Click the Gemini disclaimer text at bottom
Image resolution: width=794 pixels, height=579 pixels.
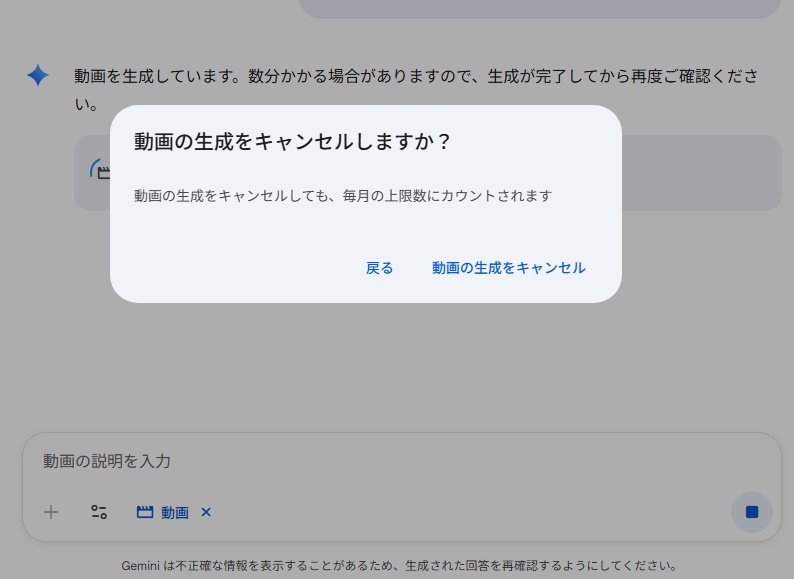tap(399, 566)
